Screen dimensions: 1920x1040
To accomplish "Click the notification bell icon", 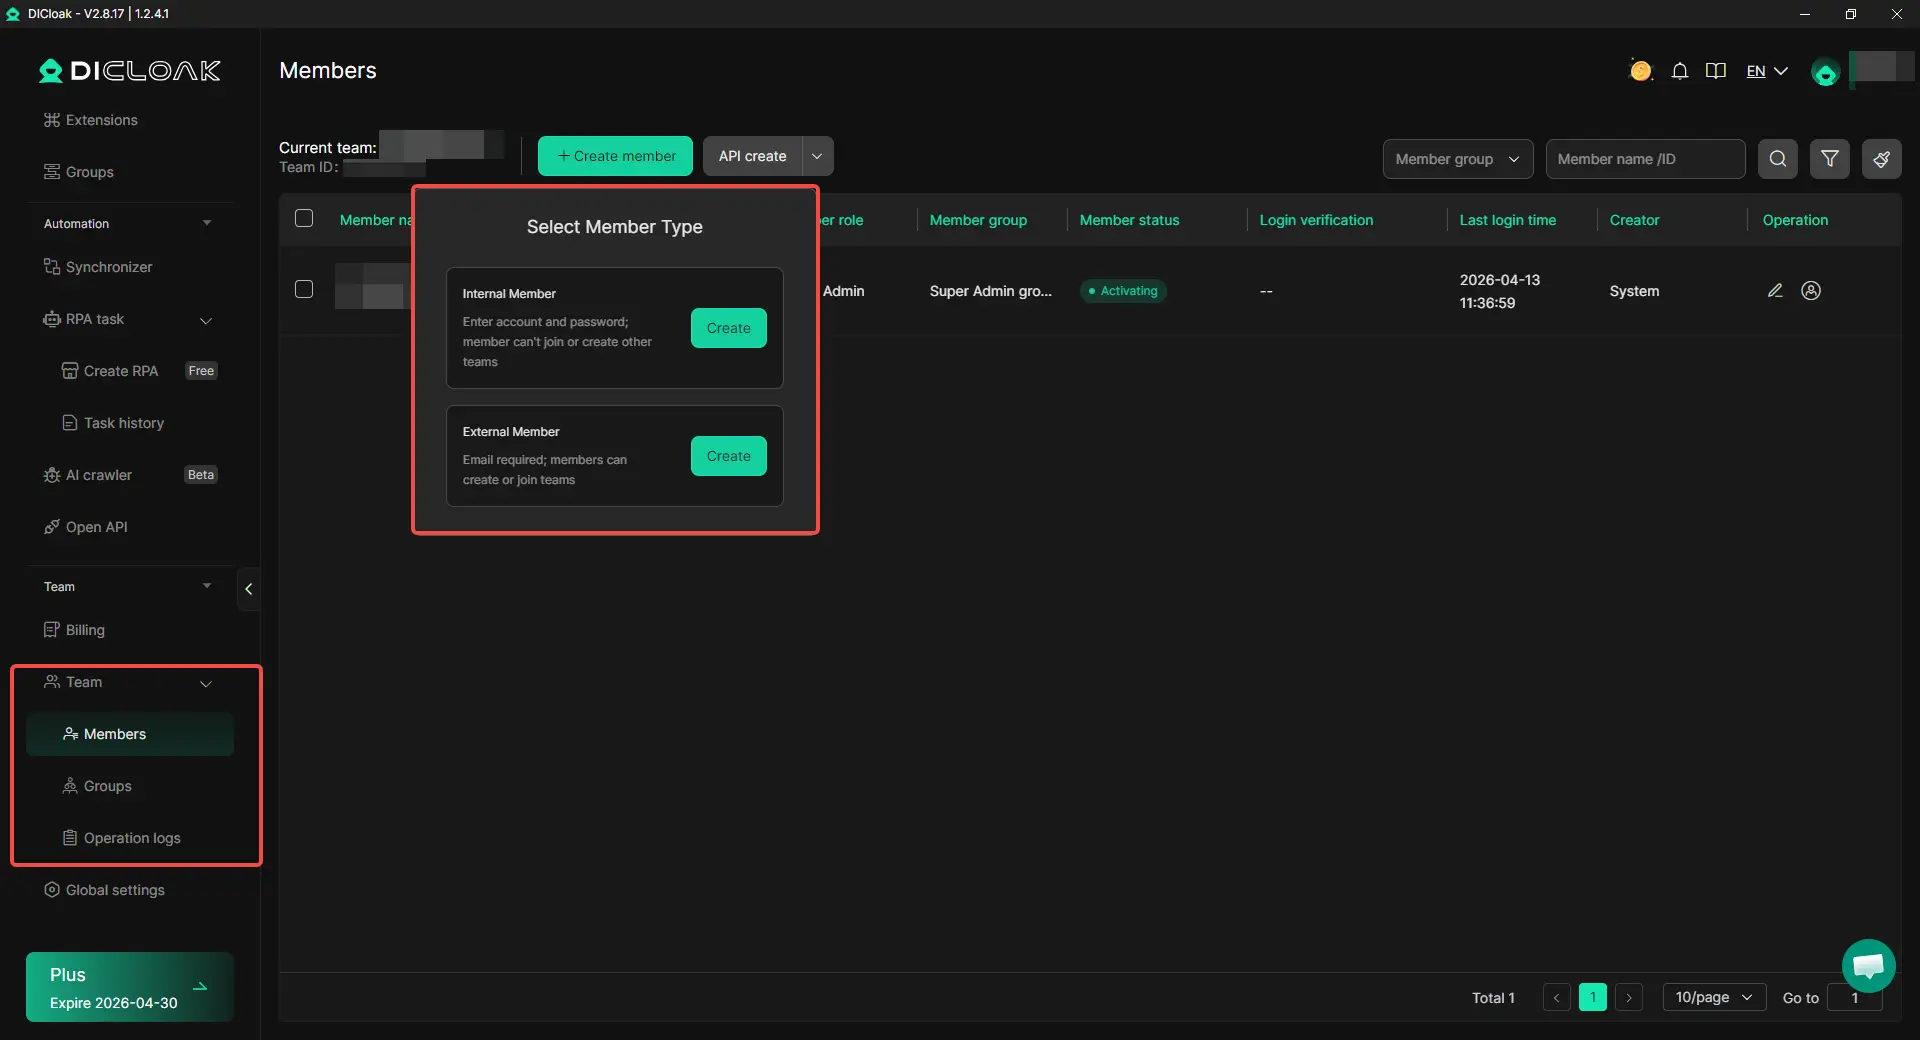I will click(x=1680, y=71).
